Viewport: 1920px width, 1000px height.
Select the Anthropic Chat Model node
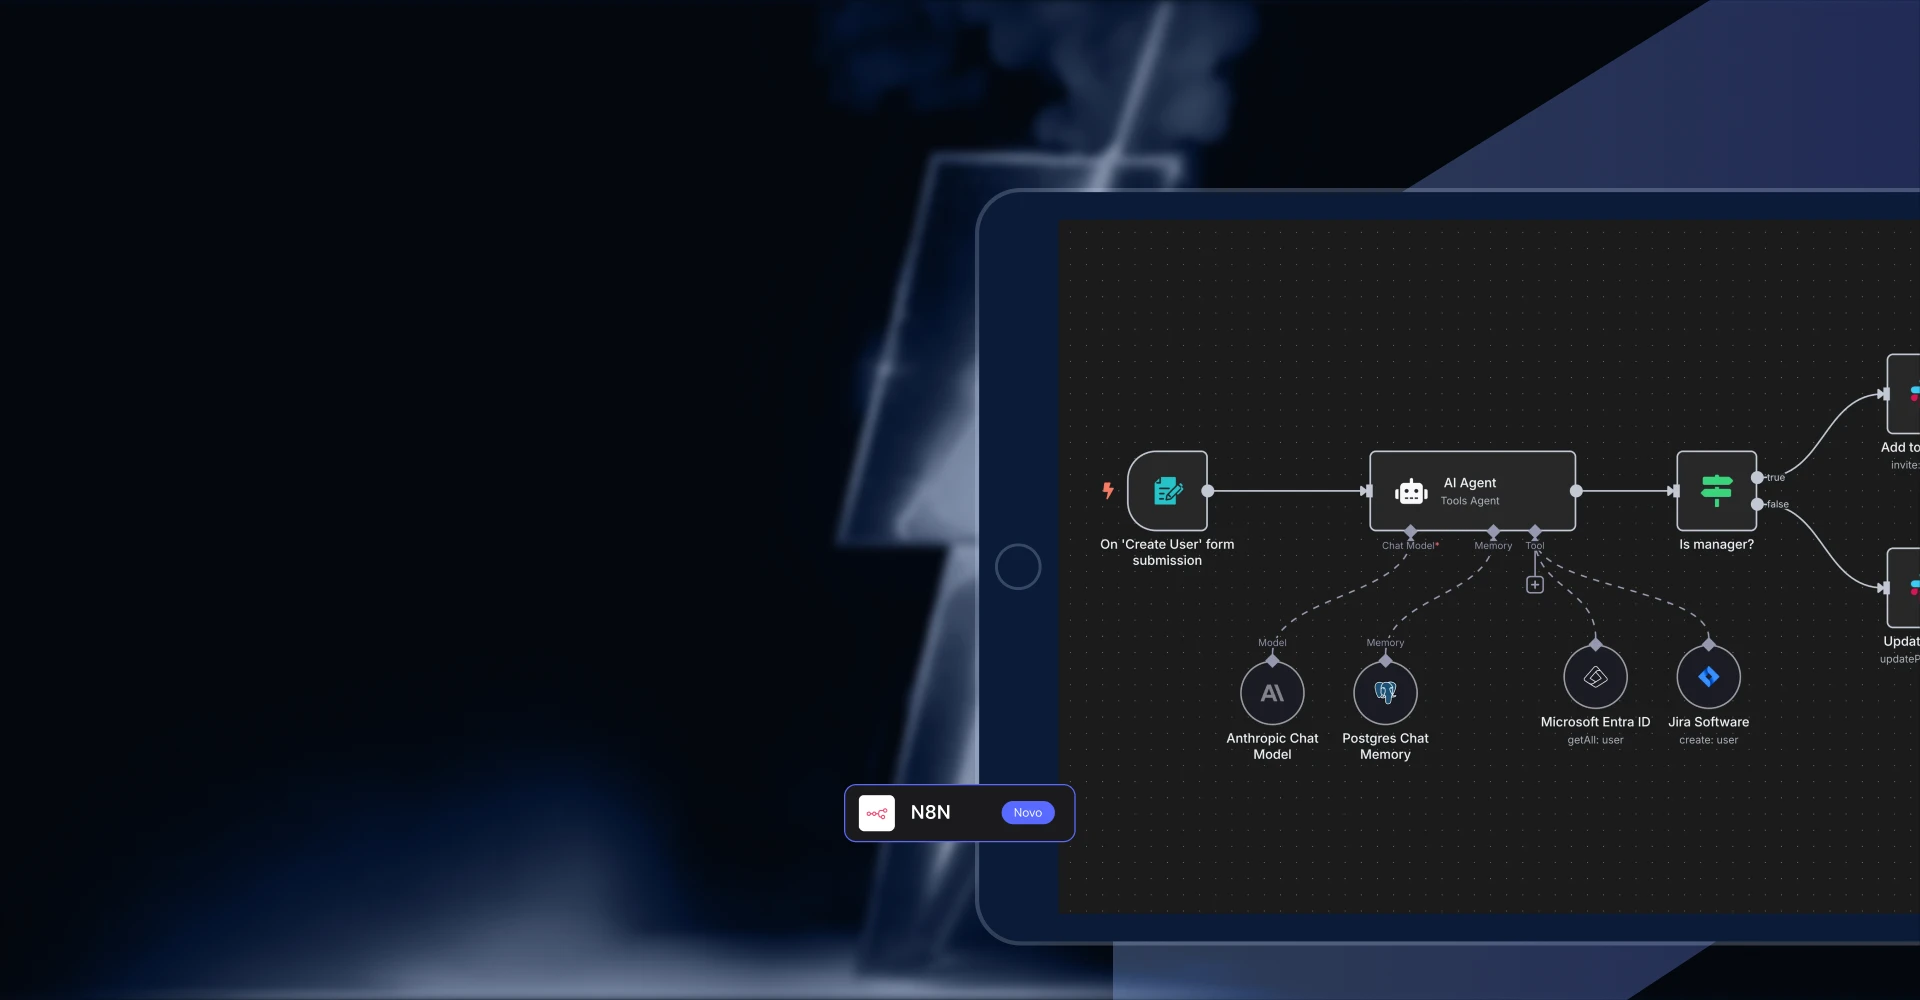coord(1272,693)
